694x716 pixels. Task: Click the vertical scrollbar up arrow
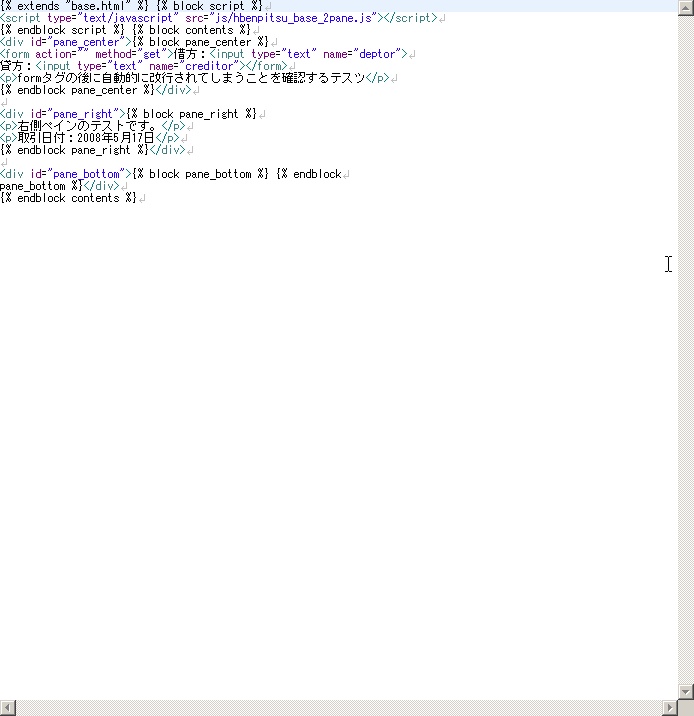[686, 8]
